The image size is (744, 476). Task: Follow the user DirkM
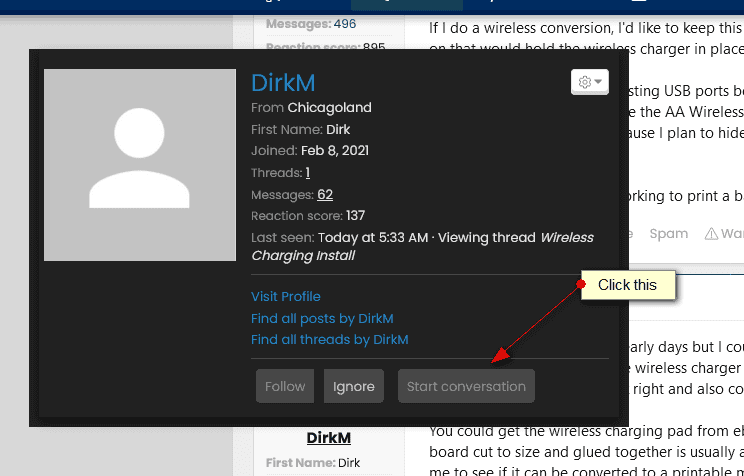click(285, 386)
